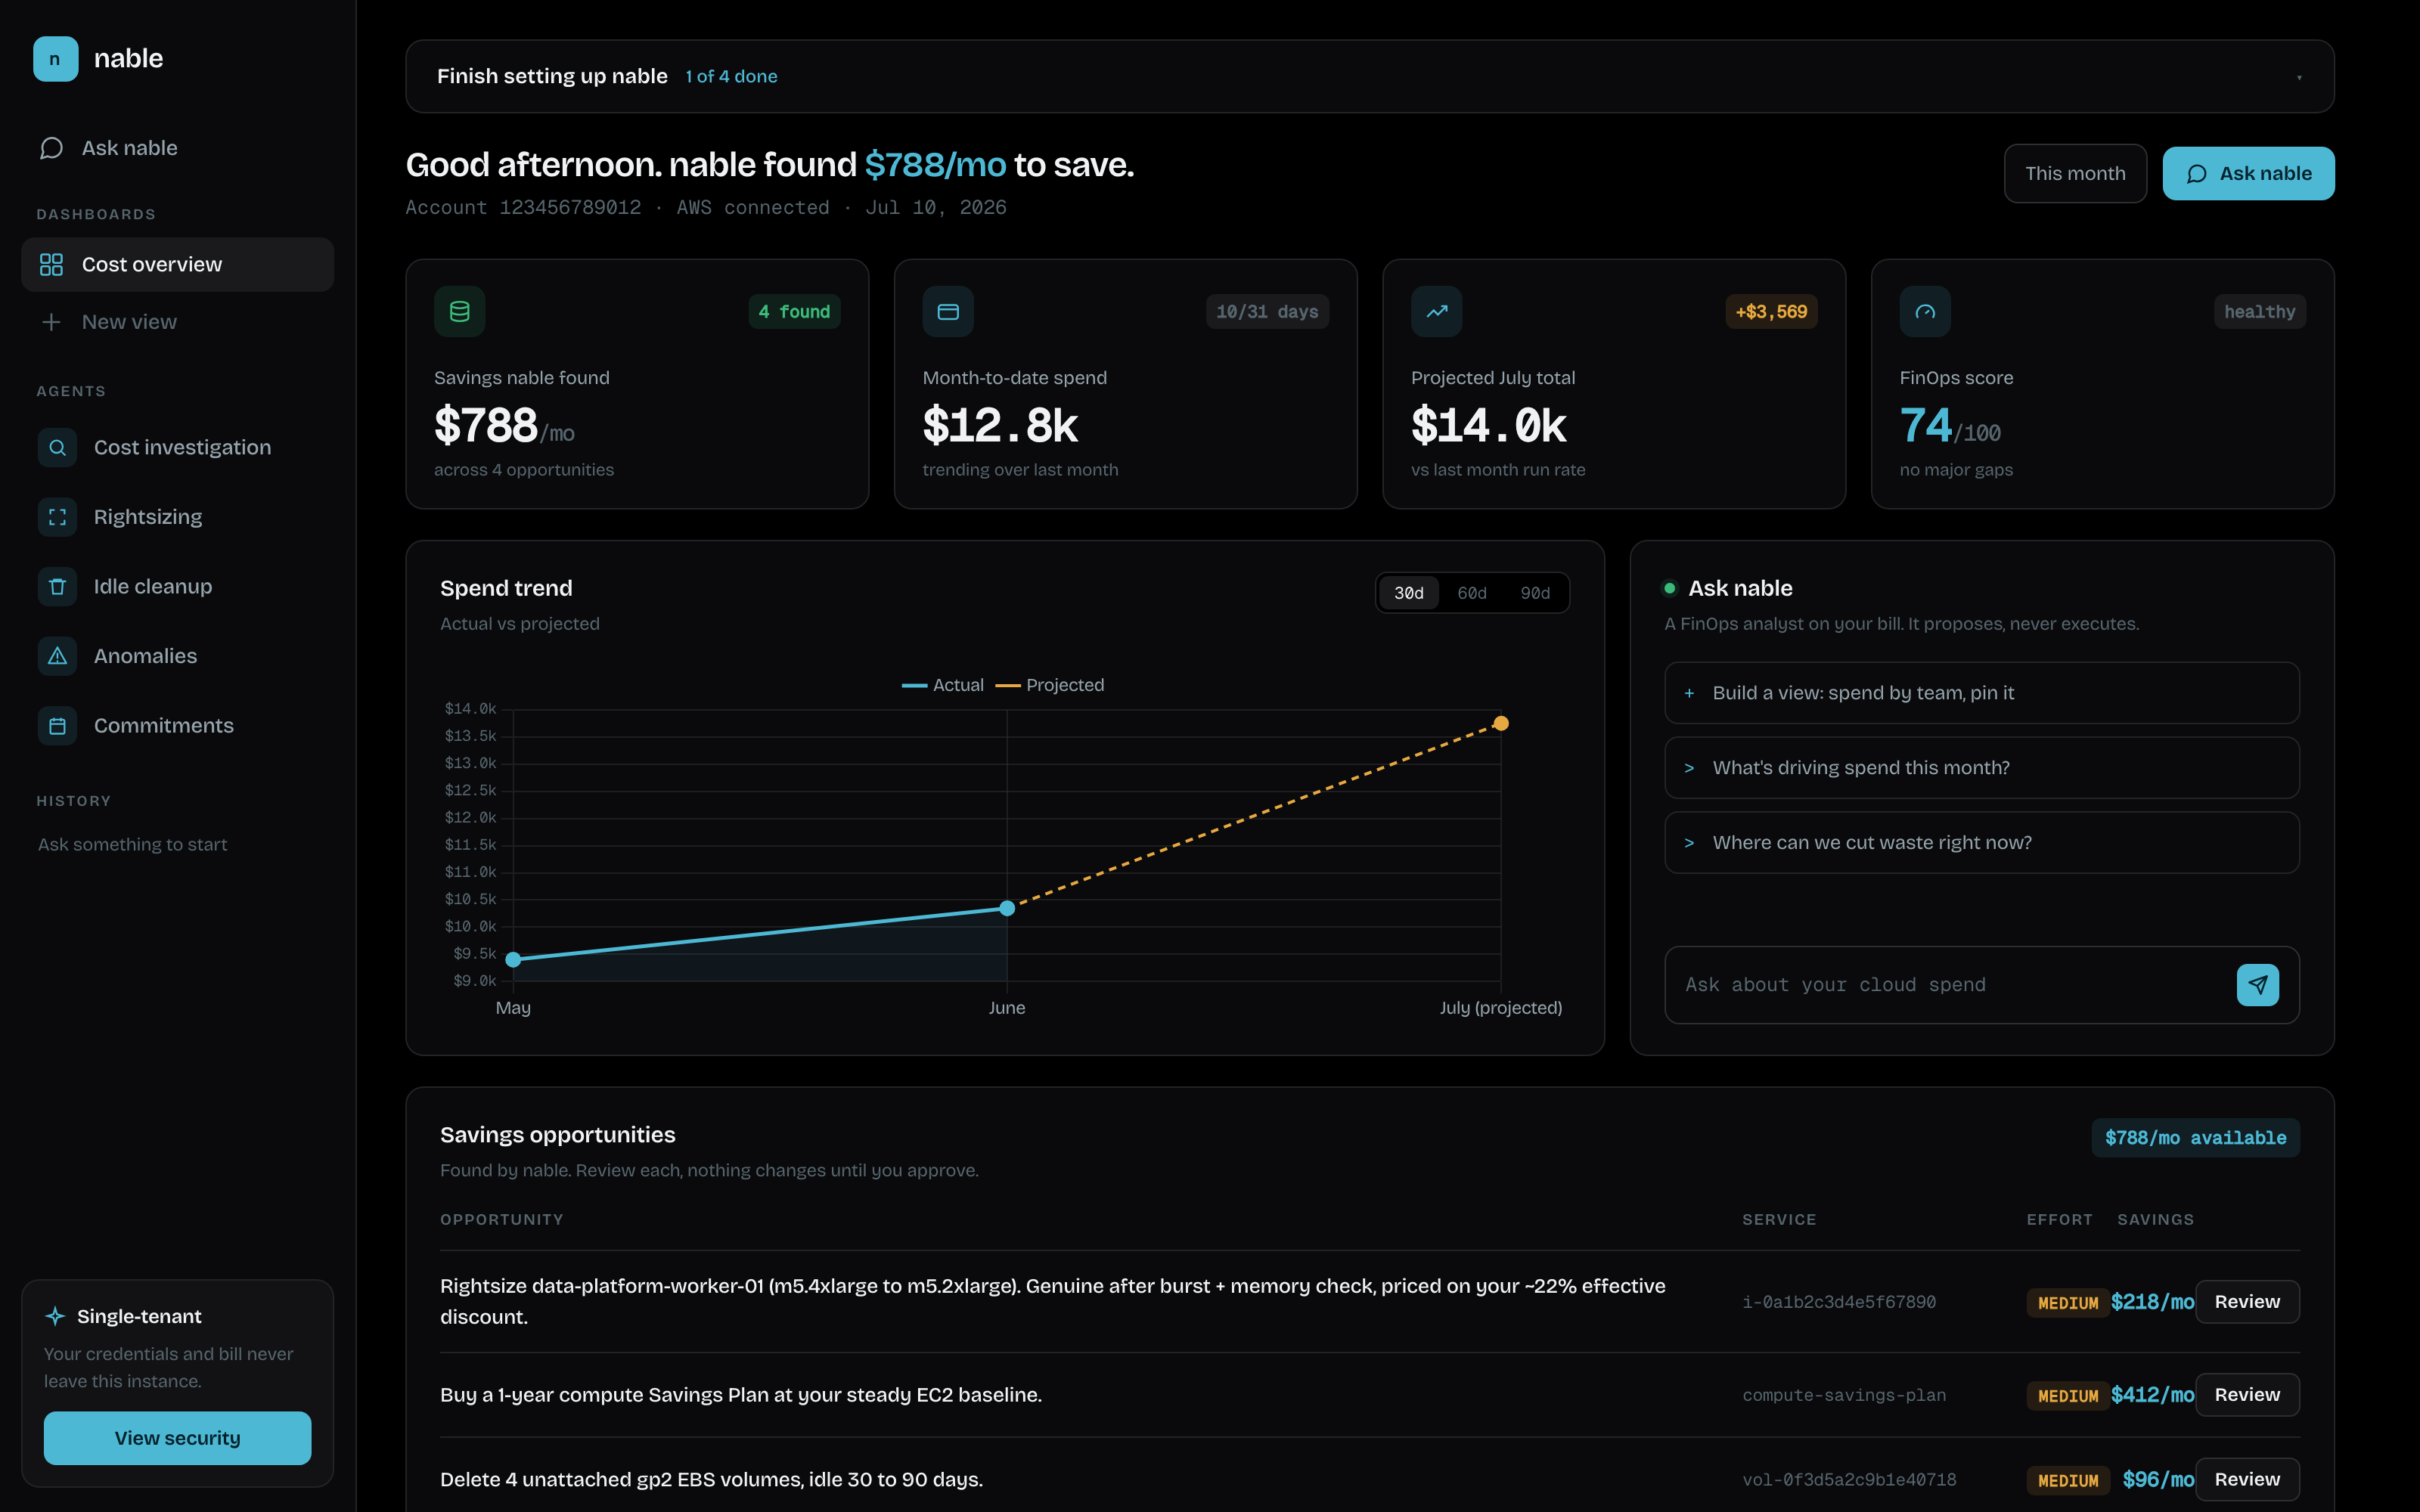Click the gauge icon on FinOps score card
This screenshot has width=2420, height=1512.
tap(1925, 312)
